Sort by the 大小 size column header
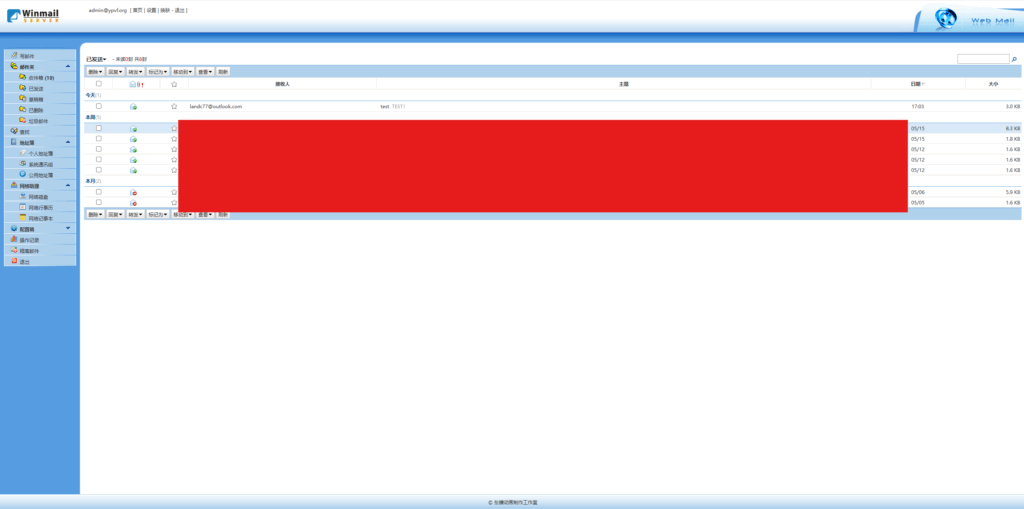Image resolution: width=1024 pixels, height=509 pixels. pyautogui.click(x=993, y=84)
